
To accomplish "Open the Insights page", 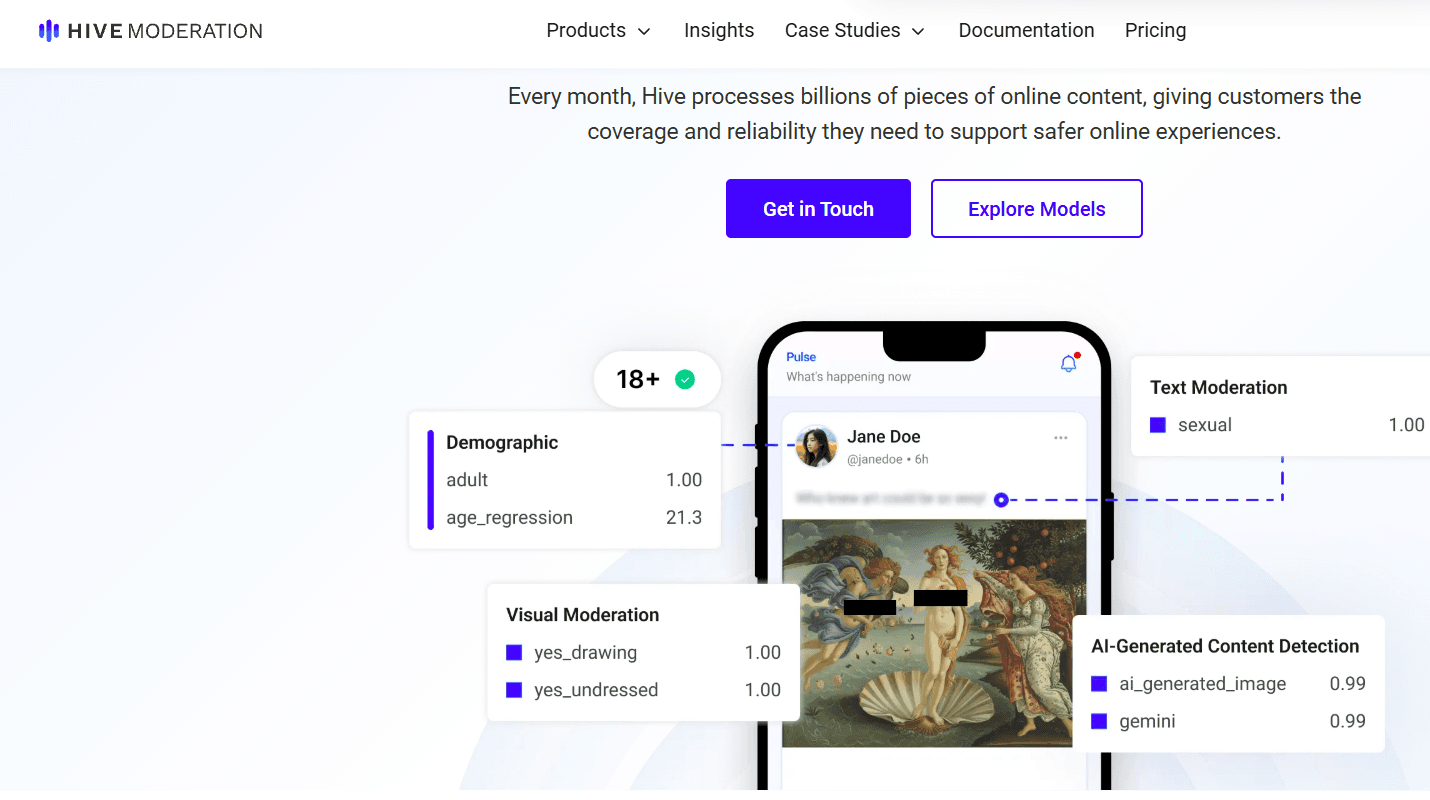I will (719, 31).
